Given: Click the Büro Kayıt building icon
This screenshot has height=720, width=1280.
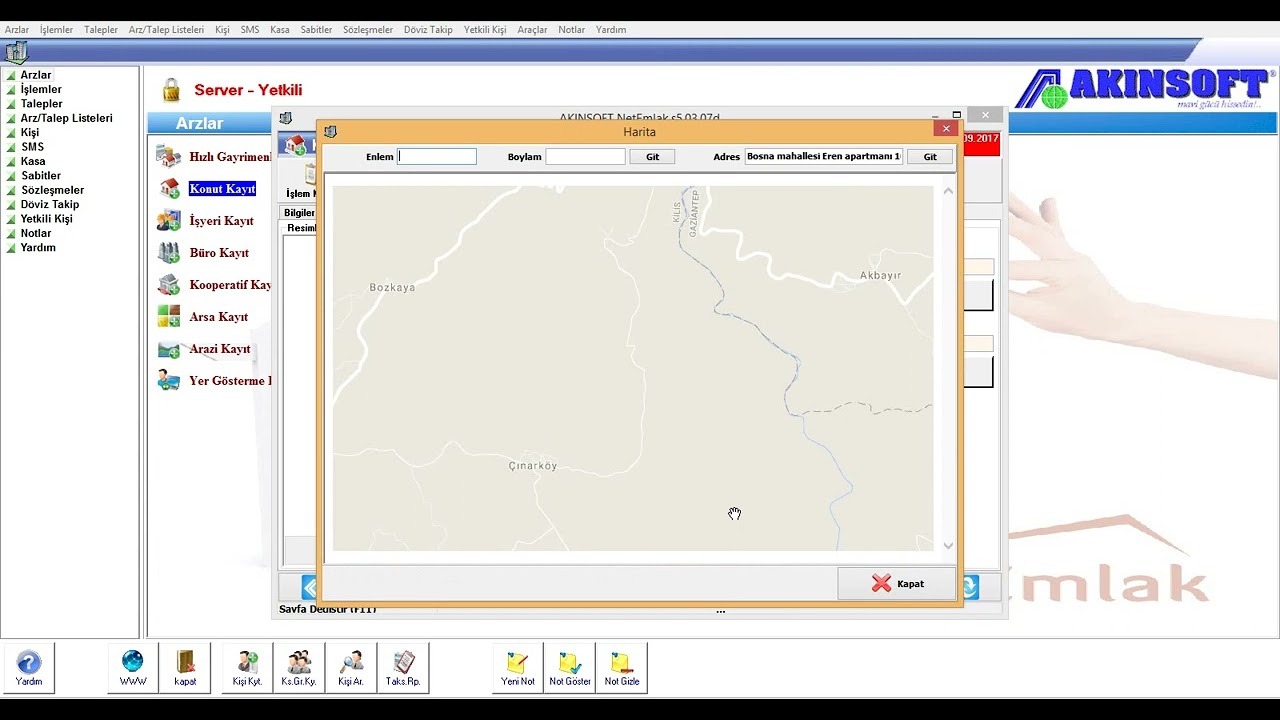Looking at the screenshot, I should (169, 253).
